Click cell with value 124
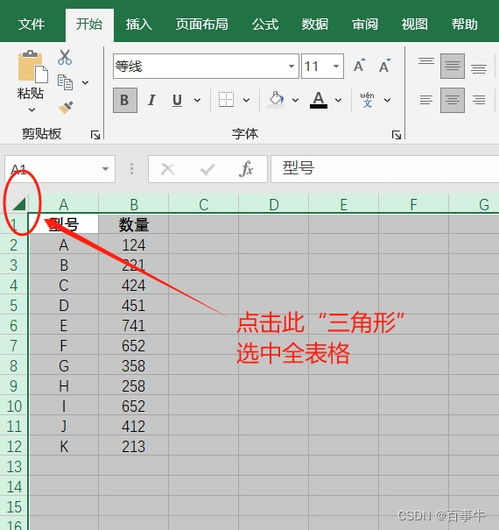Screen dimensions: 499x530 tap(134, 244)
